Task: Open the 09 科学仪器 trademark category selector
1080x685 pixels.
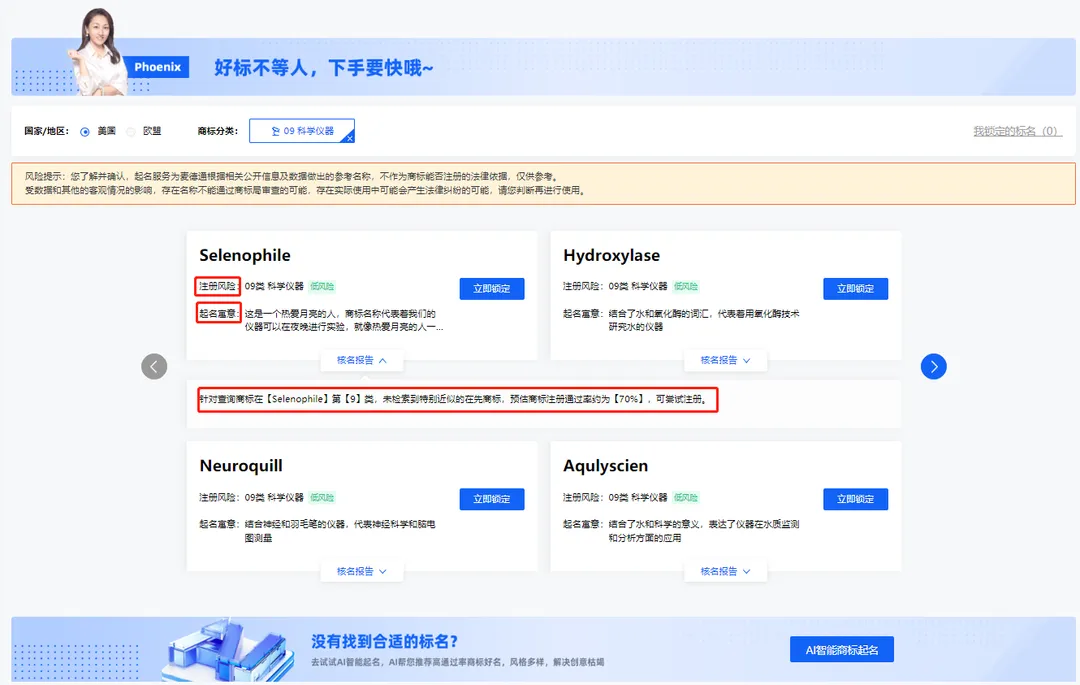Action: (302, 131)
